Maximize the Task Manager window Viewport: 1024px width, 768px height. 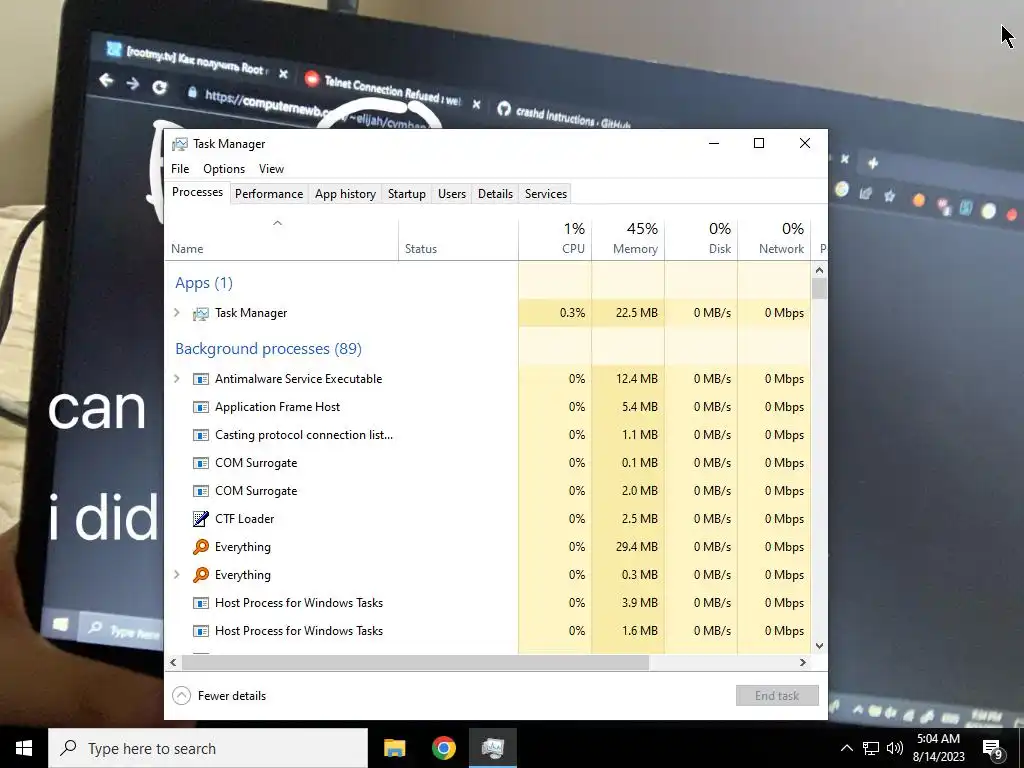coord(759,143)
